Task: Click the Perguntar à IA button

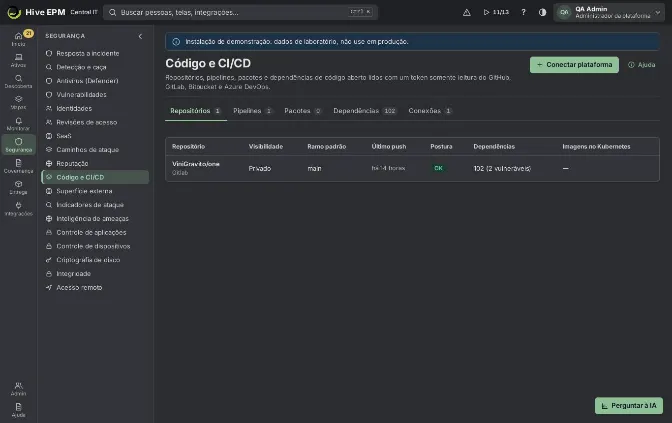Action: coord(629,405)
